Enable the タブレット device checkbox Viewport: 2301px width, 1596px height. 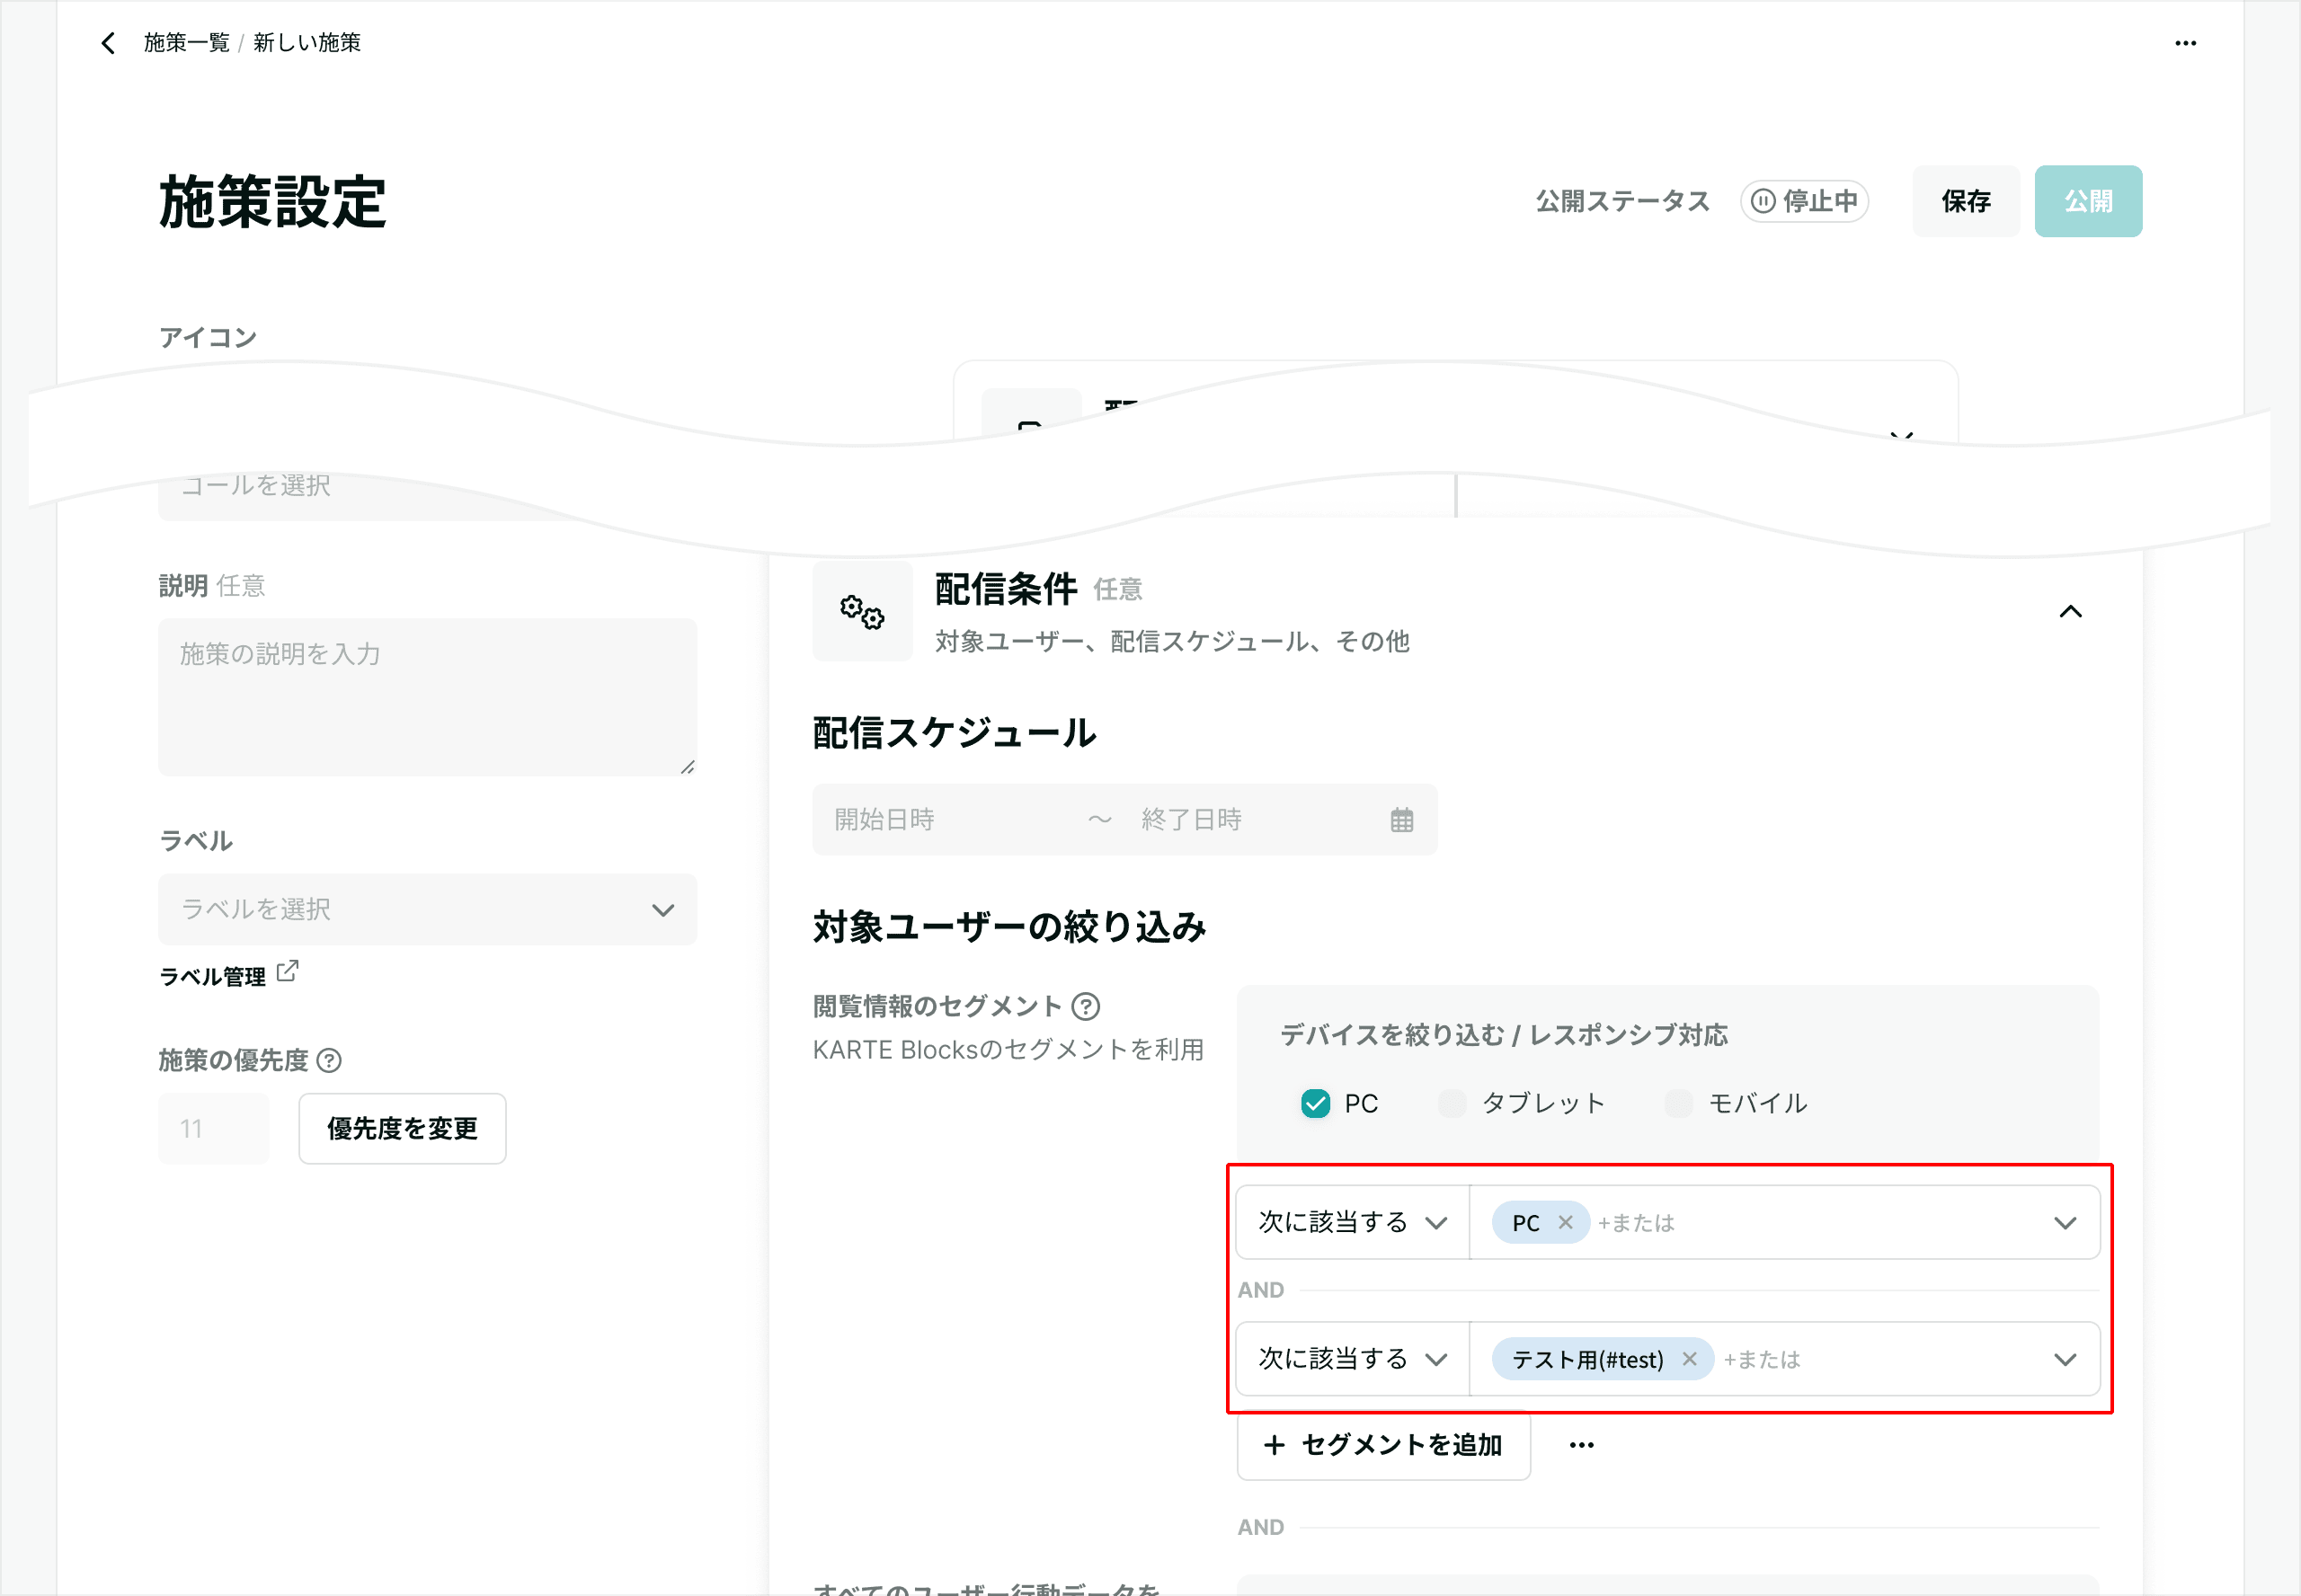[x=1452, y=1103]
